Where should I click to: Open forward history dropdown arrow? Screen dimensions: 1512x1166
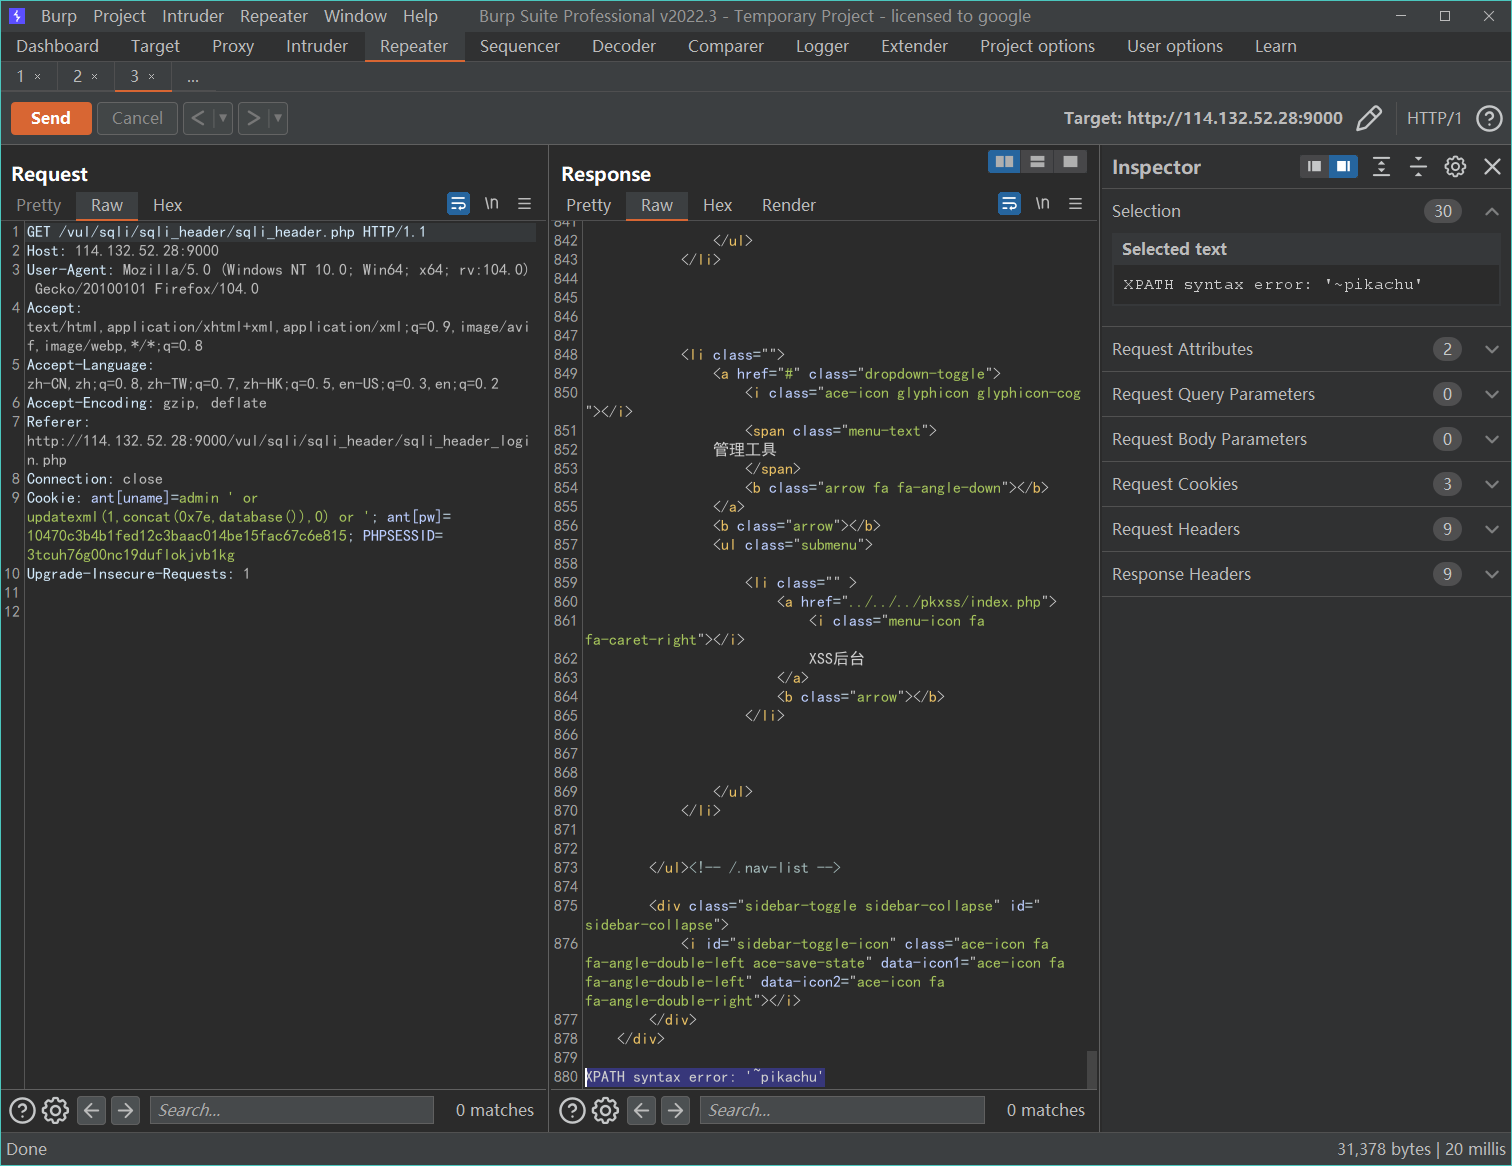pyautogui.click(x=278, y=118)
